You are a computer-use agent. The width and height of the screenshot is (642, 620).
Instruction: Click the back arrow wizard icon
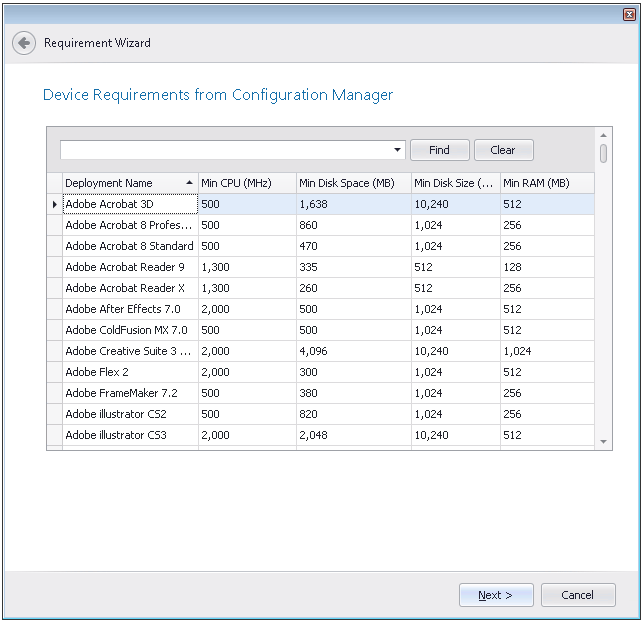click(x=24, y=44)
